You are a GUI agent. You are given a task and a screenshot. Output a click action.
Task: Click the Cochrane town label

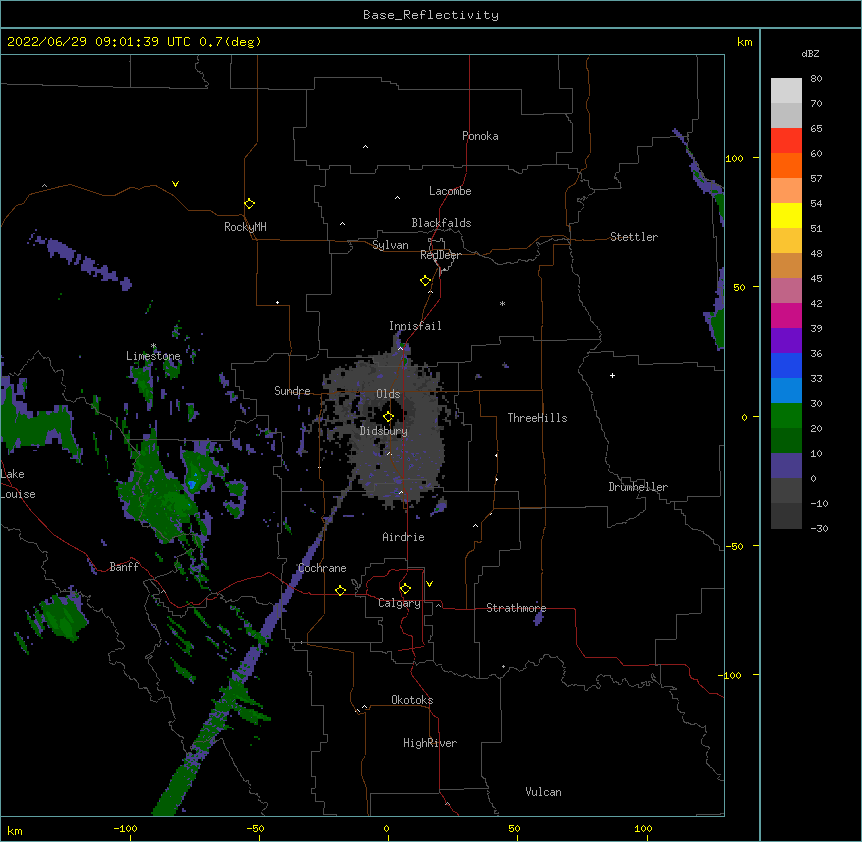[322, 568]
